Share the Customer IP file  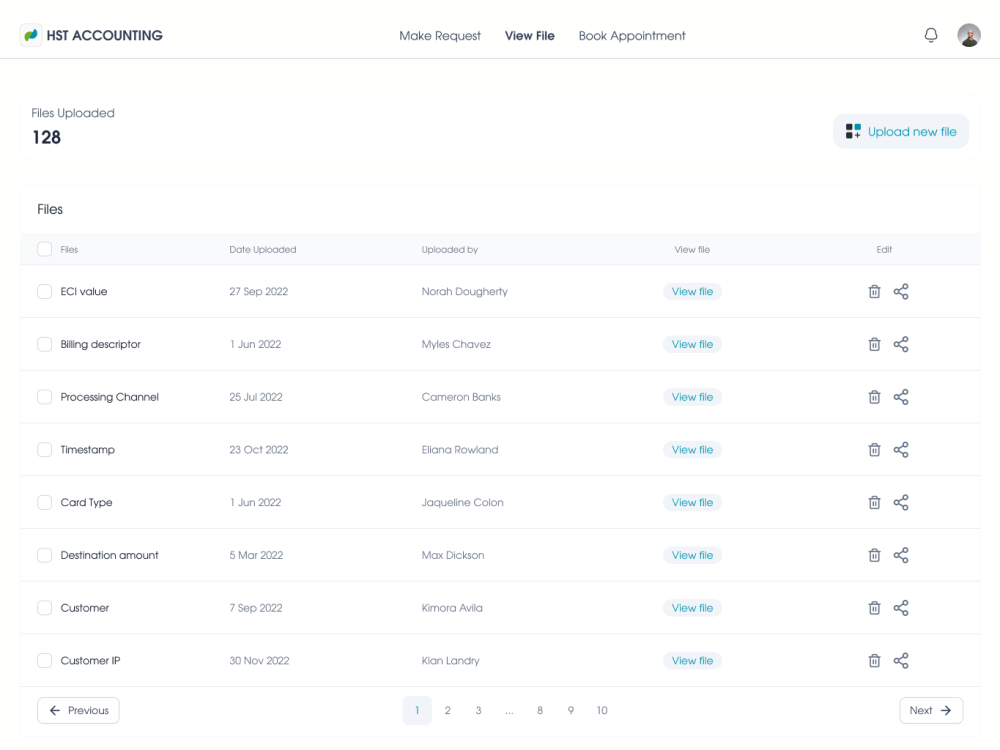point(901,661)
